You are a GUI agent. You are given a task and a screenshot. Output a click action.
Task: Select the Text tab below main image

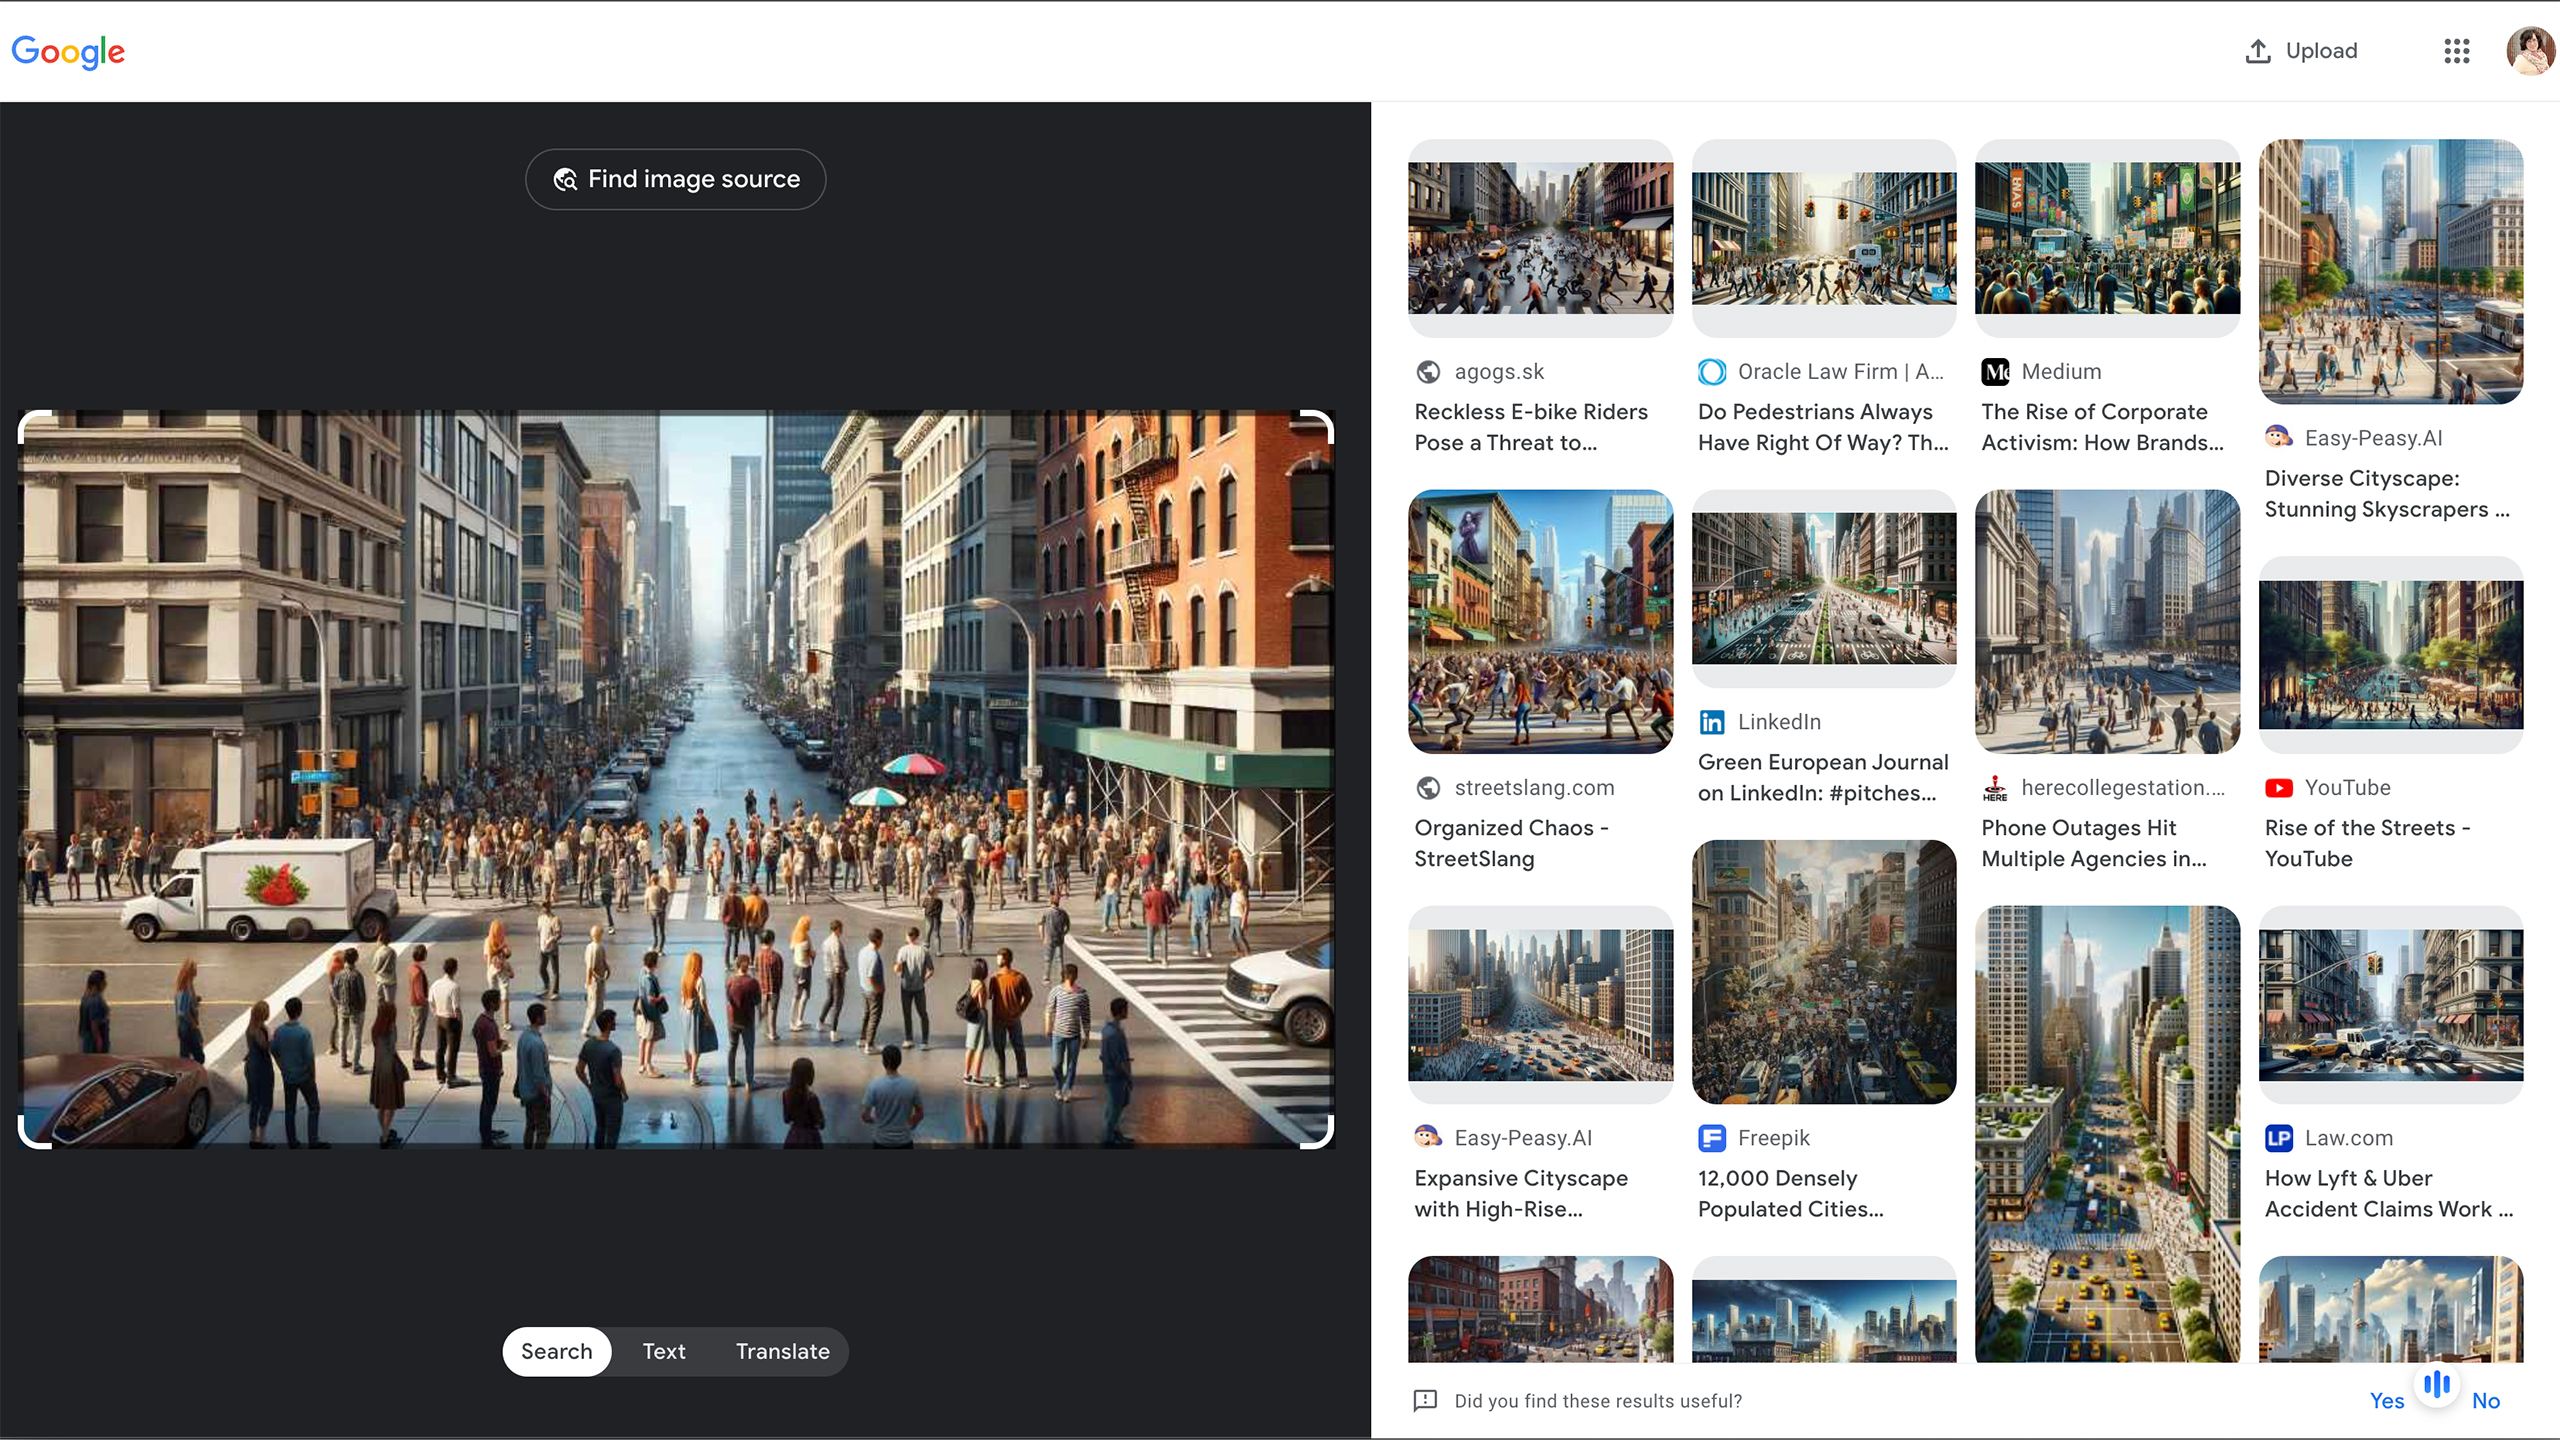(665, 1350)
